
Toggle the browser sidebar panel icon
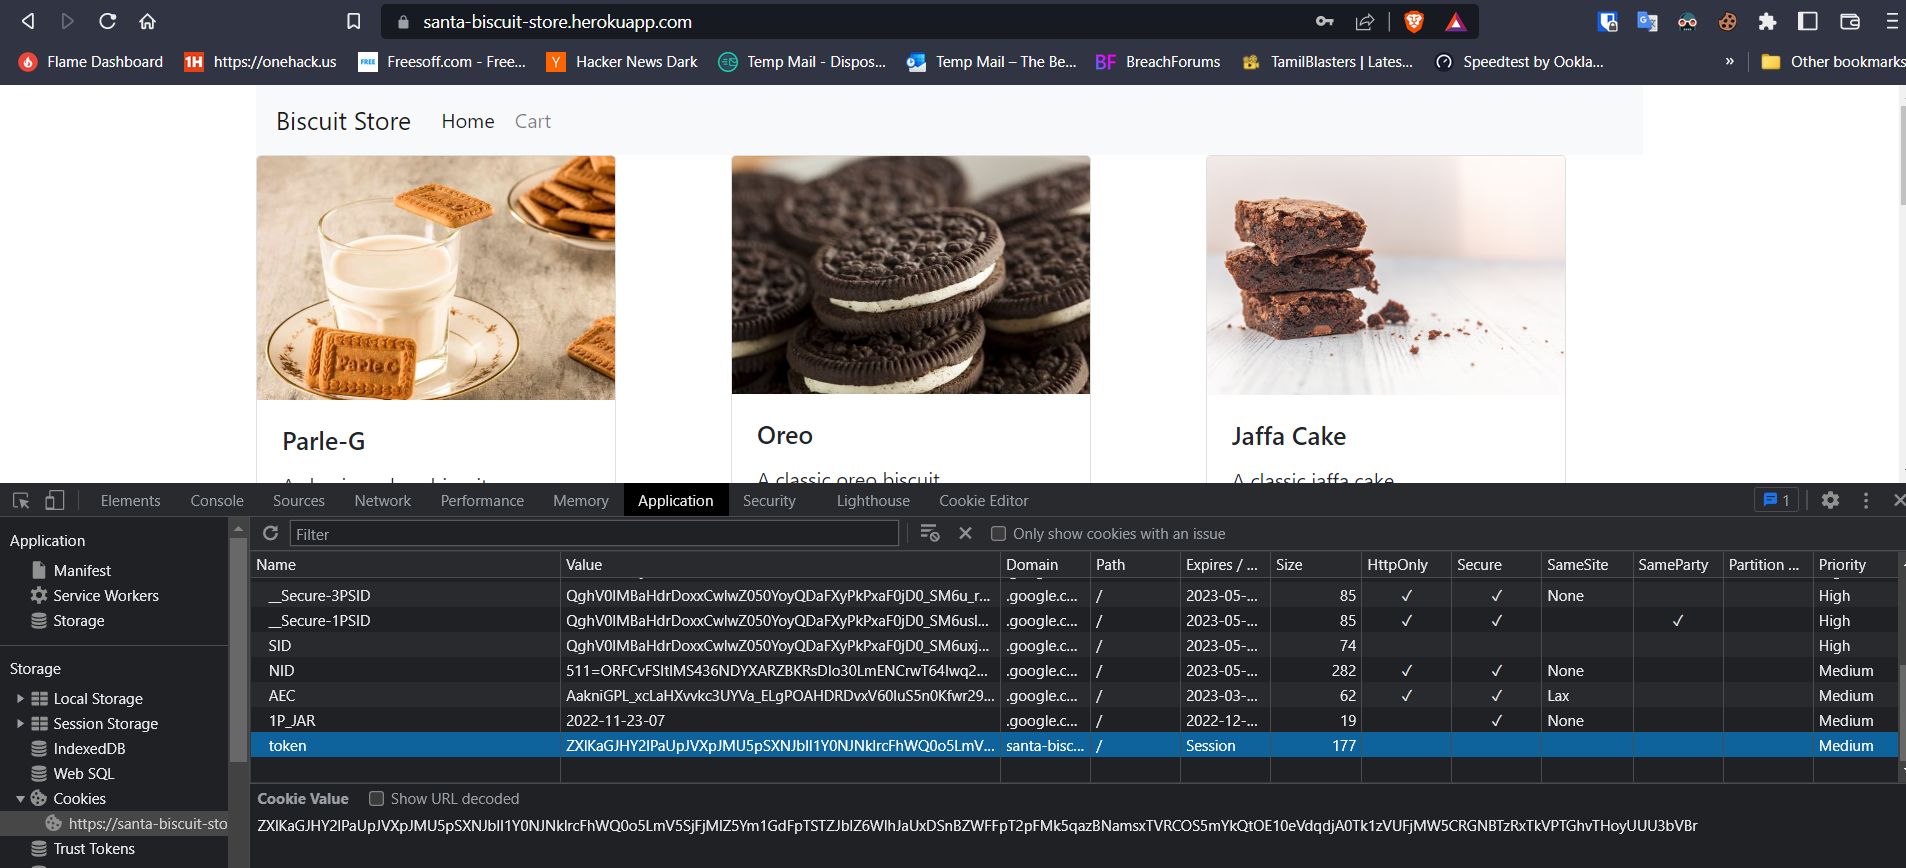pos(1808,21)
